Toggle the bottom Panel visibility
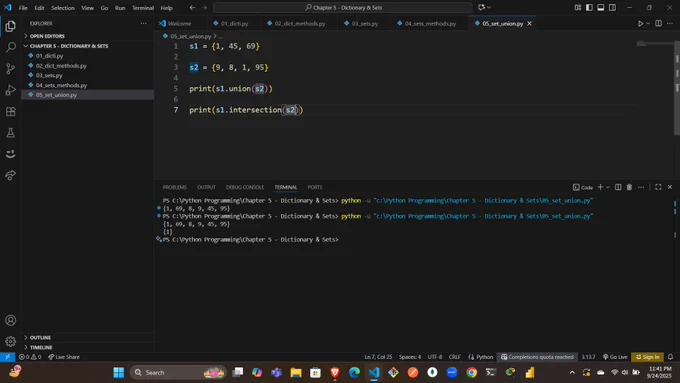The width and height of the screenshot is (680, 383). 601,7
